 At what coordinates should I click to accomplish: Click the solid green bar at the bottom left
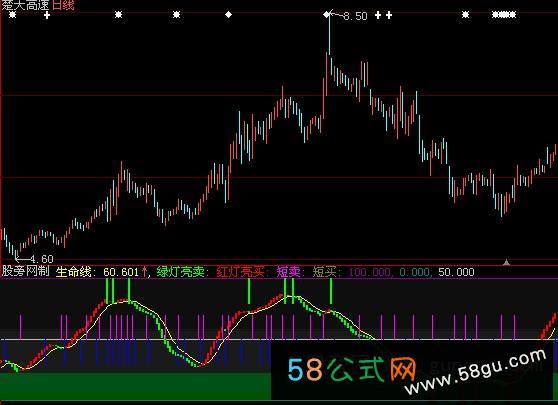[135, 386]
